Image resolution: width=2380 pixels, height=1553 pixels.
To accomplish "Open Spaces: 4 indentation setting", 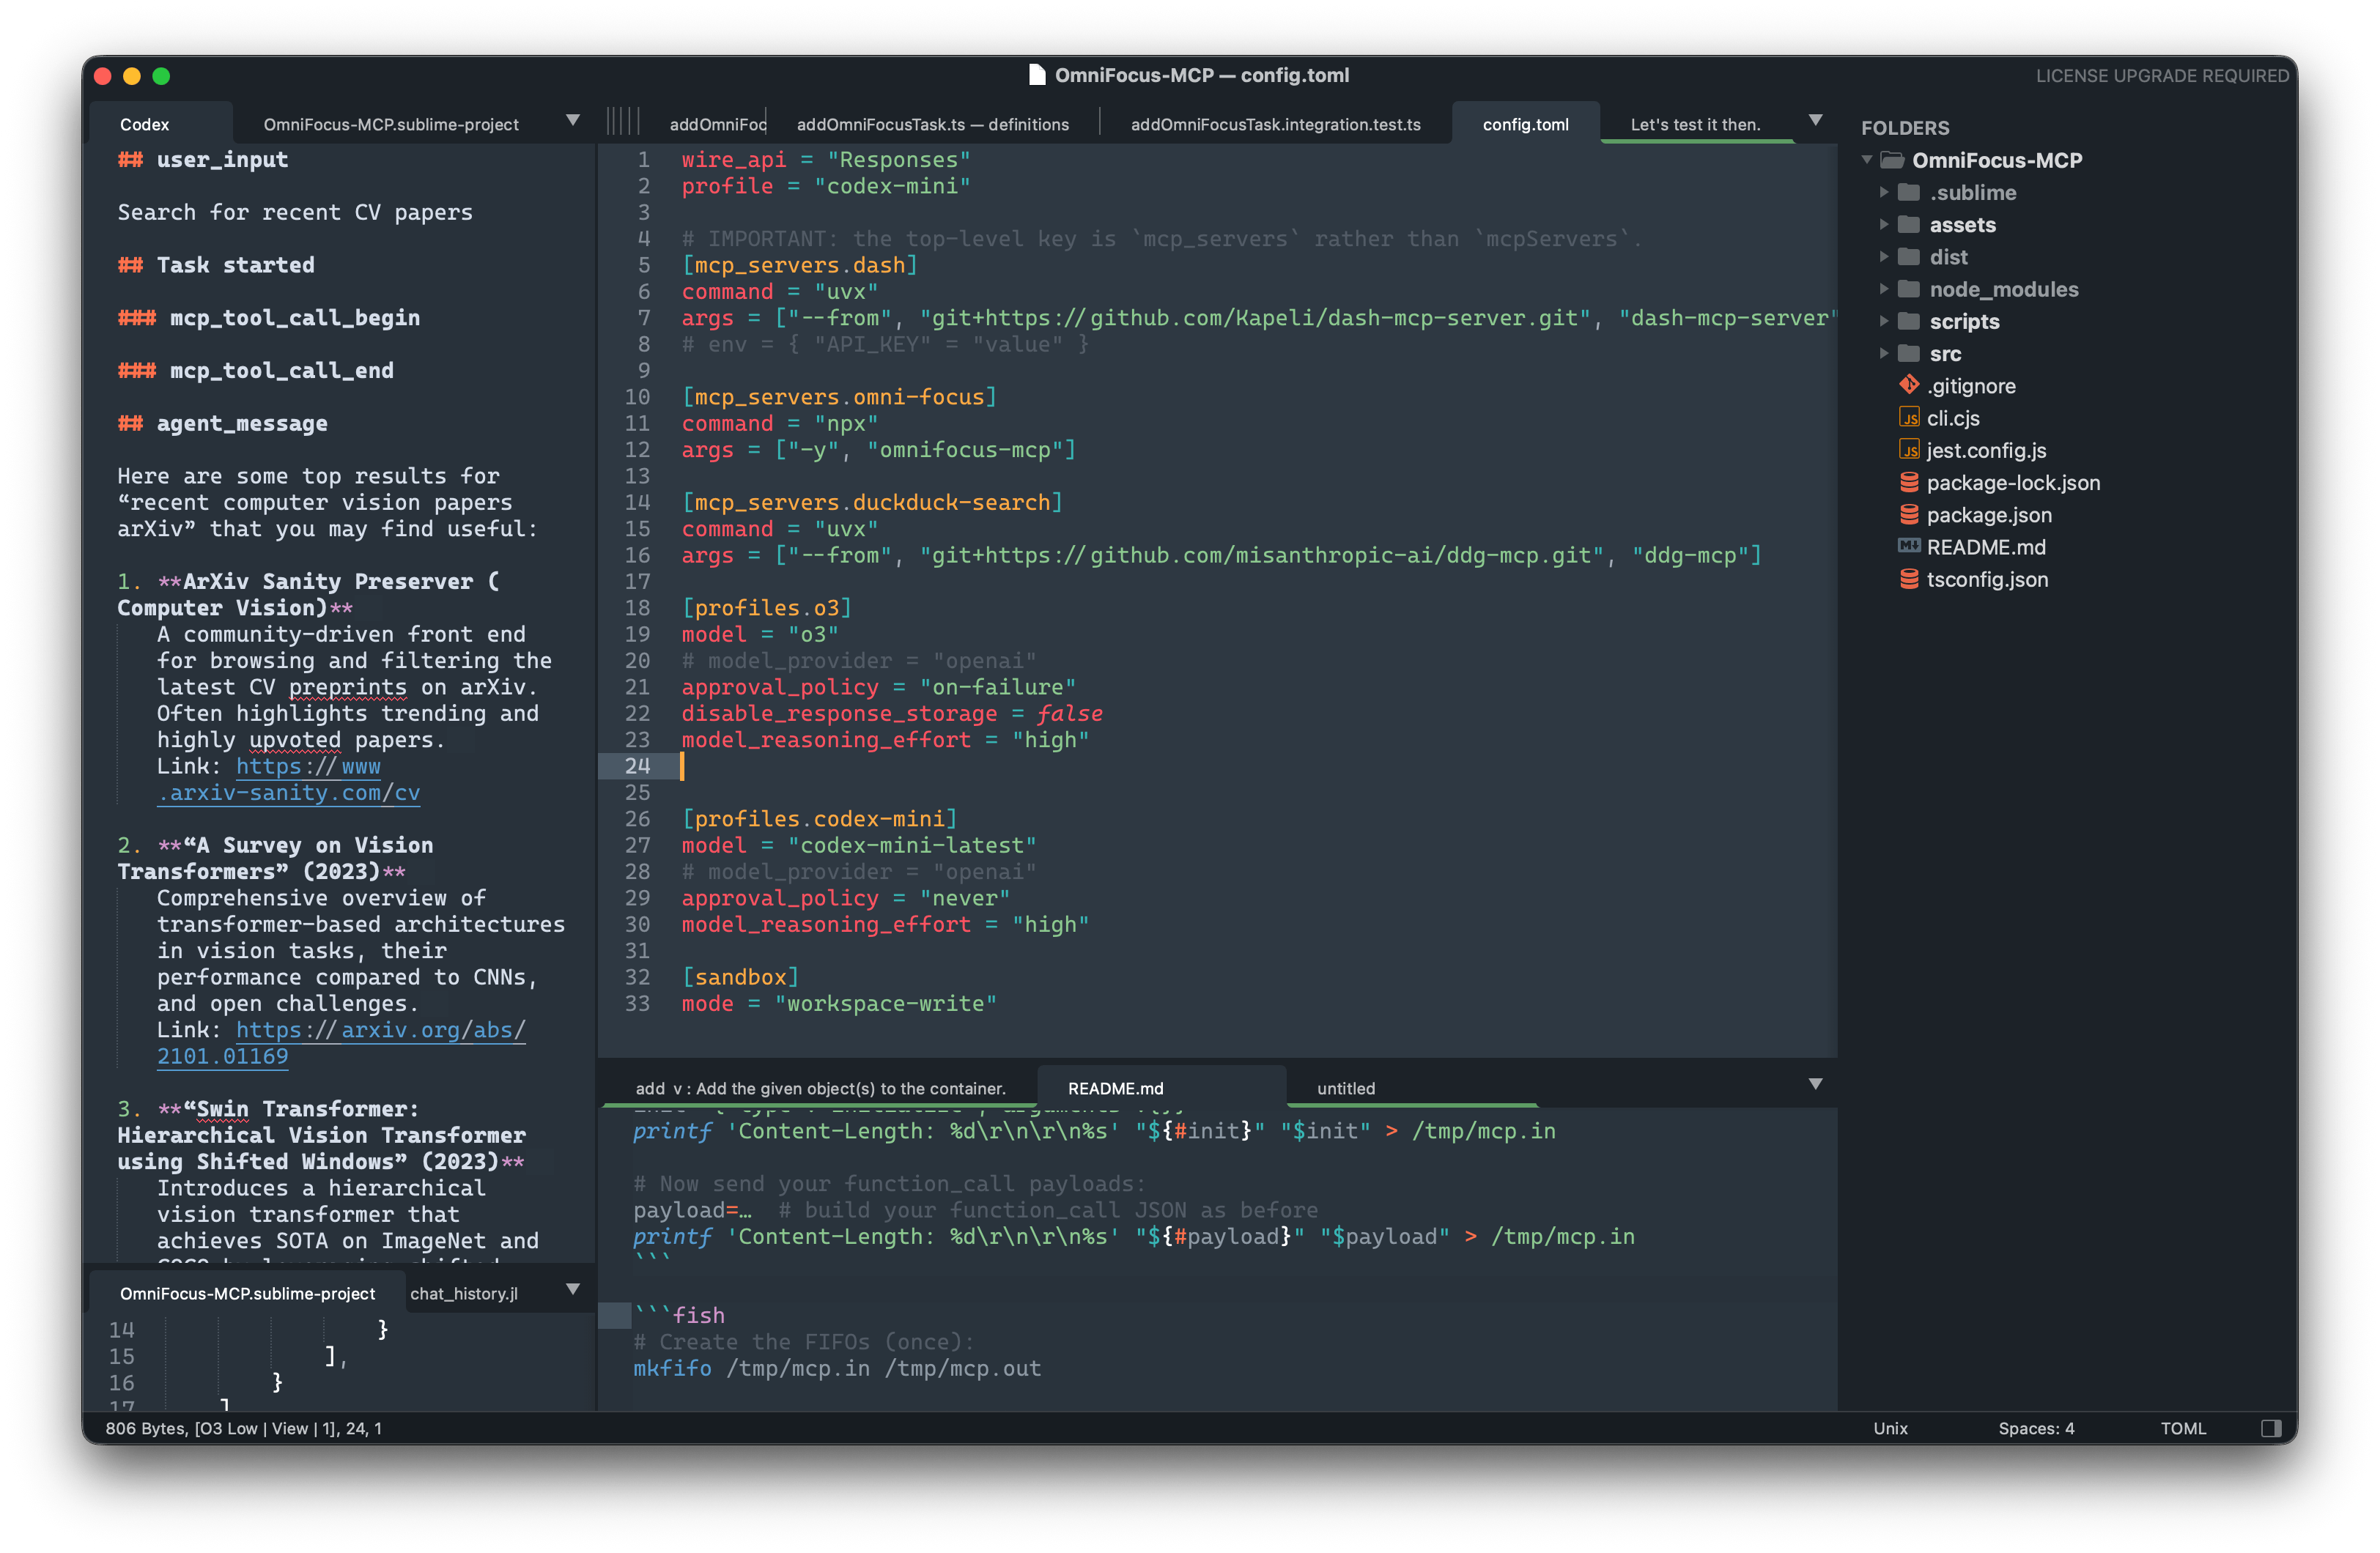I will (x=2035, y=1428).
